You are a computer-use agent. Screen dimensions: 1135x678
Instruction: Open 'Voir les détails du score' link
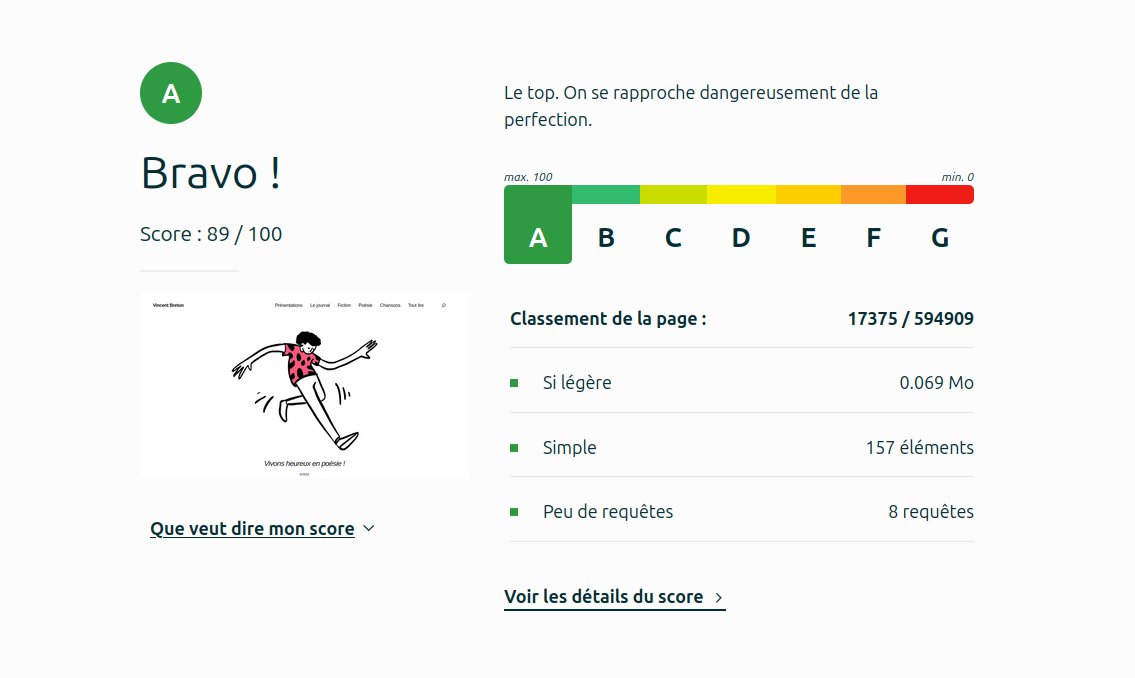coord(604,597)
